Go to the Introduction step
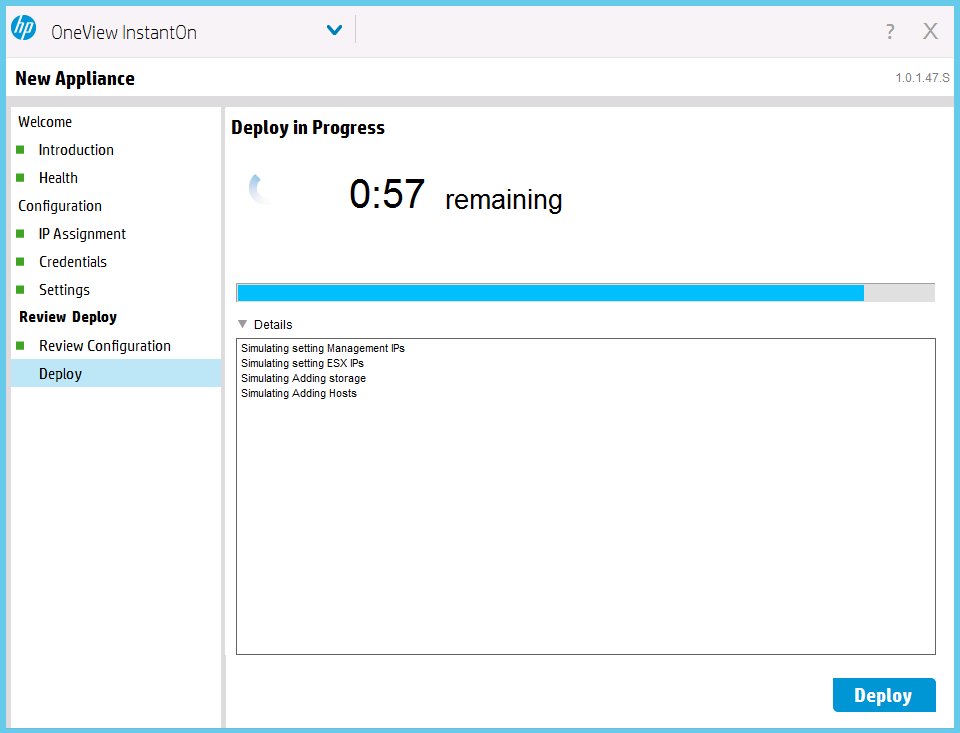The image size is (960, 733). click(x=76, y=150)
